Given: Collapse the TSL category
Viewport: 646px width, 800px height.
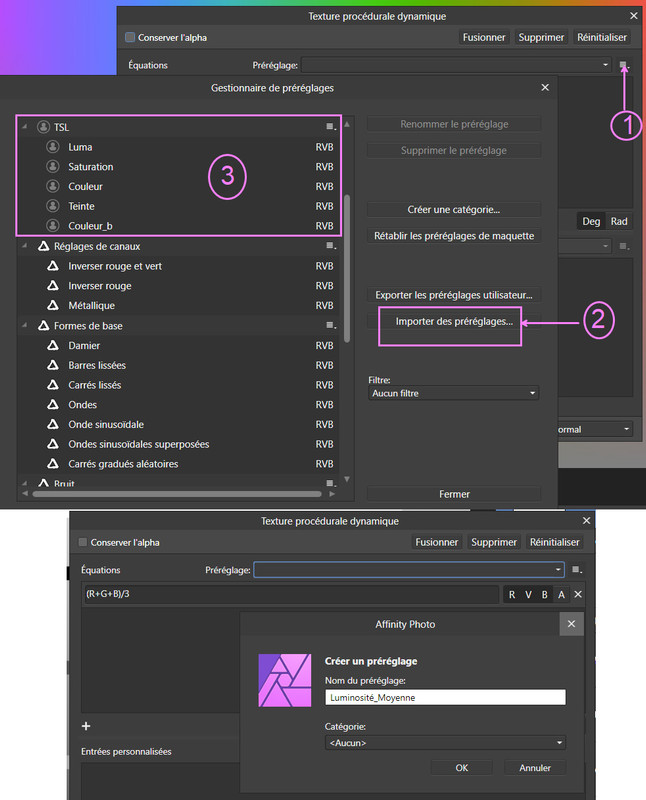Looking at the screenshot, I should [x=24, y=127].
